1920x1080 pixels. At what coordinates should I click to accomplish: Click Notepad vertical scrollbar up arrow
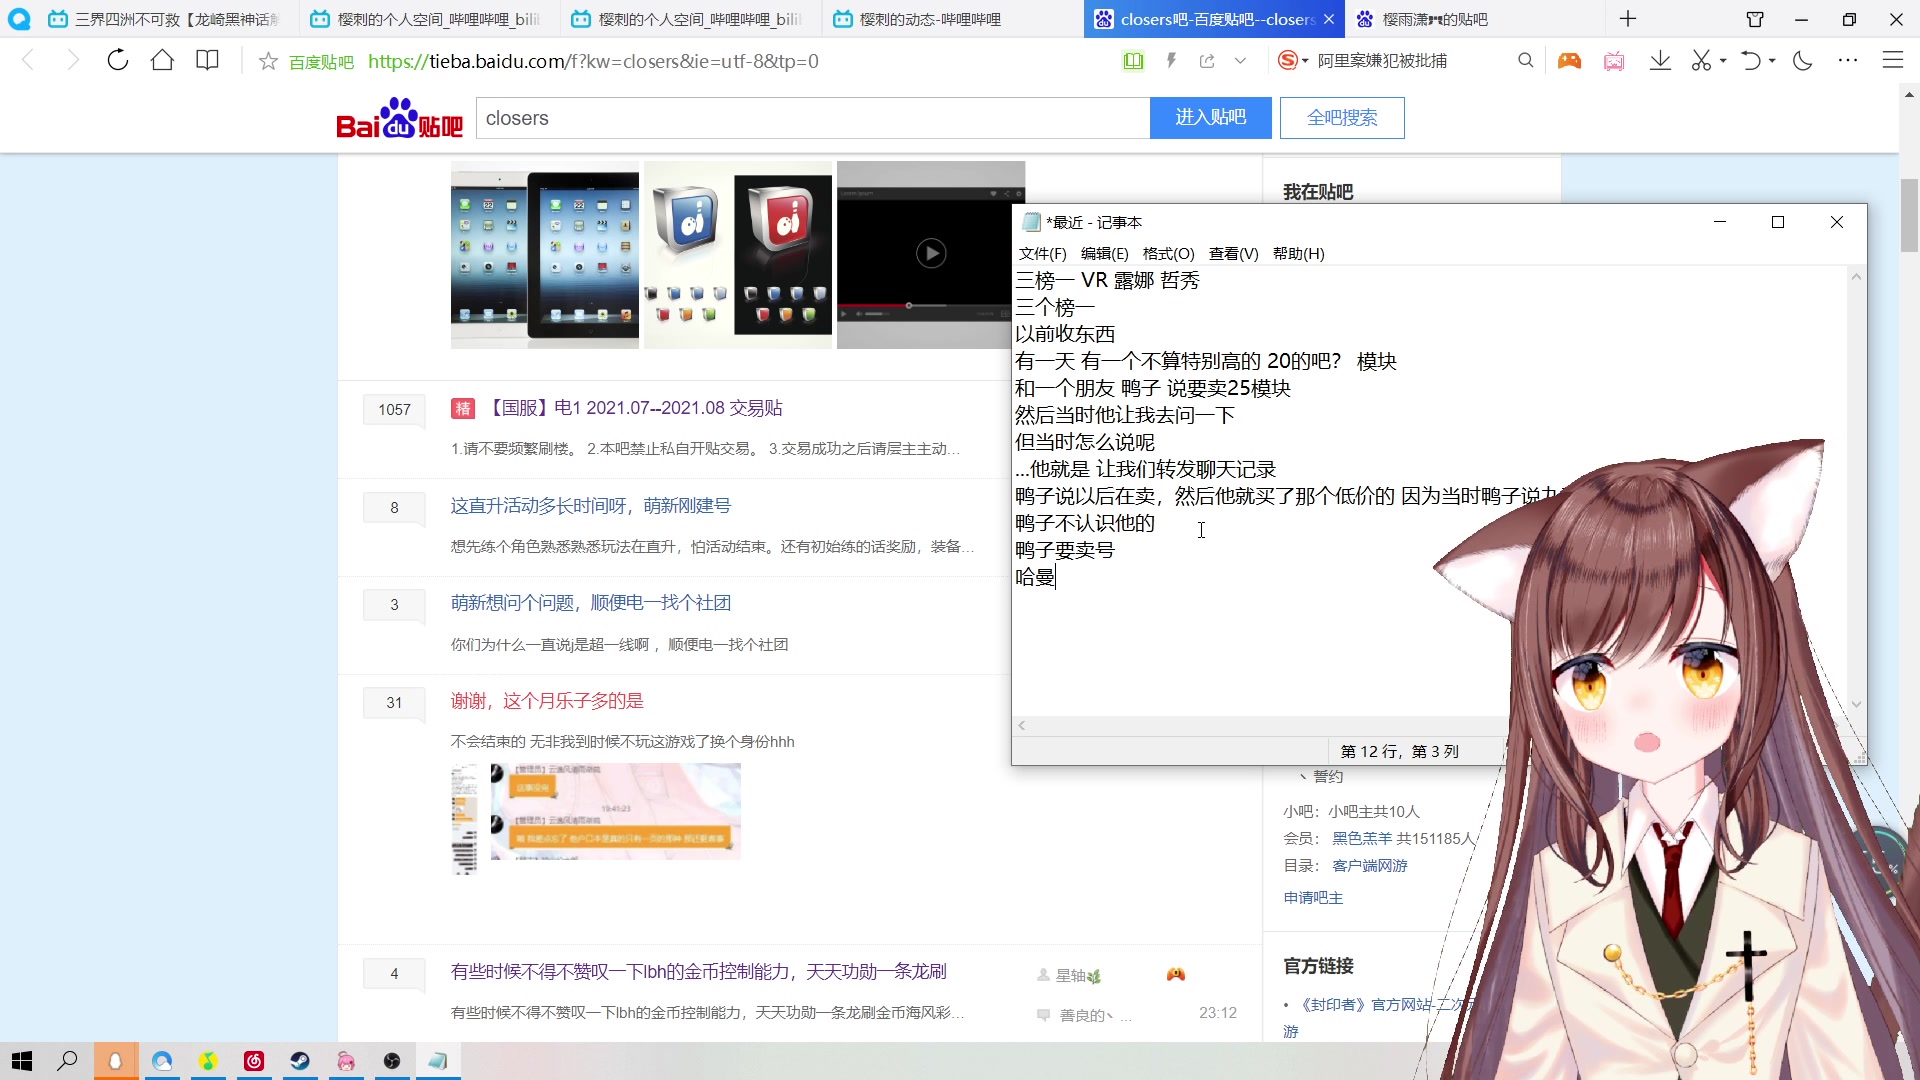[1856, 277]
